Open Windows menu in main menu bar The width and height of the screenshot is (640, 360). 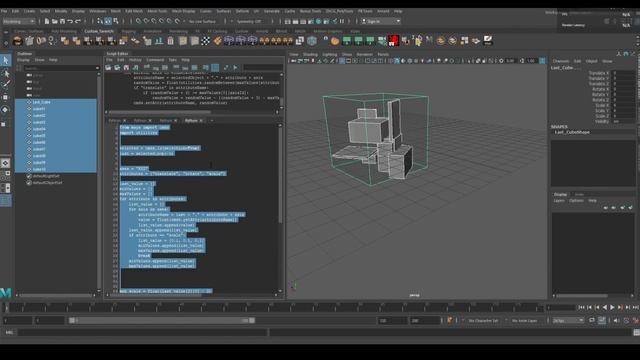(98, 11)
